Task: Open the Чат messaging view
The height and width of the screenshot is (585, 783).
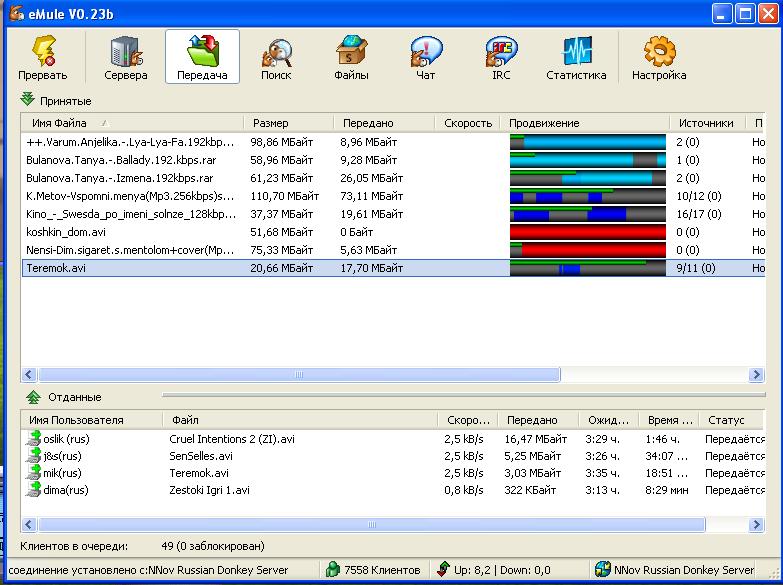Action: pyautogui.click(x=425, y=57)
